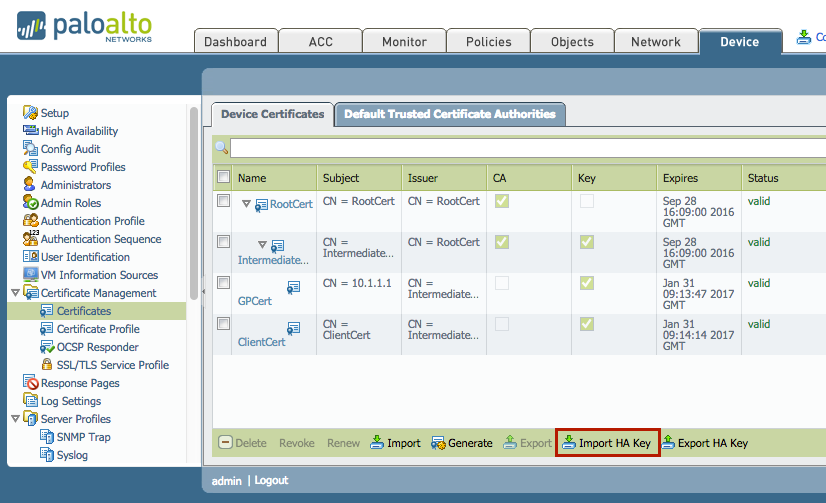Viewport: 826px width, 503px height.
Task: Click the Authentication Sequence icon
Action: (x=31, y=238)
